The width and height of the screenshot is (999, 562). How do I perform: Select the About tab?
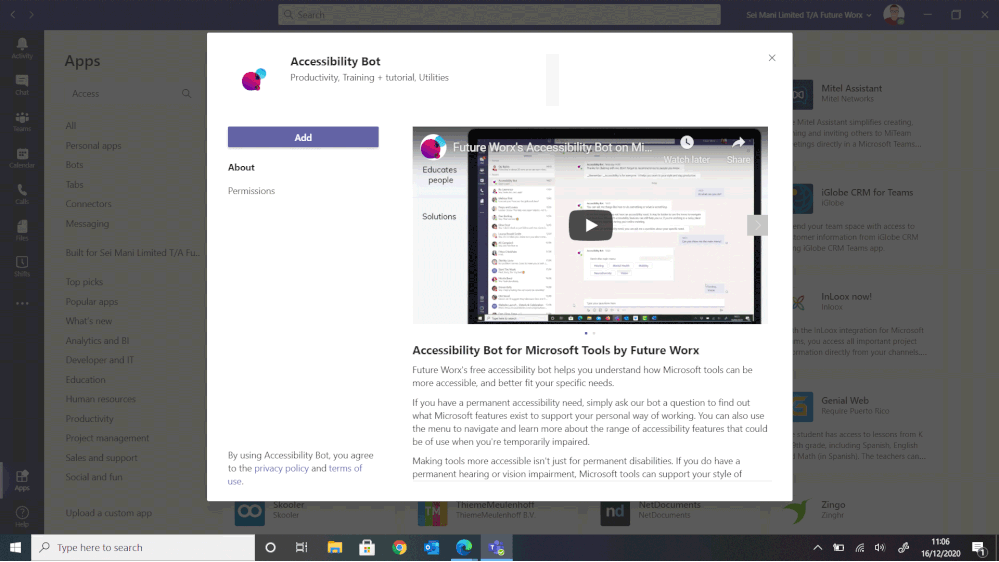point(241,168)
